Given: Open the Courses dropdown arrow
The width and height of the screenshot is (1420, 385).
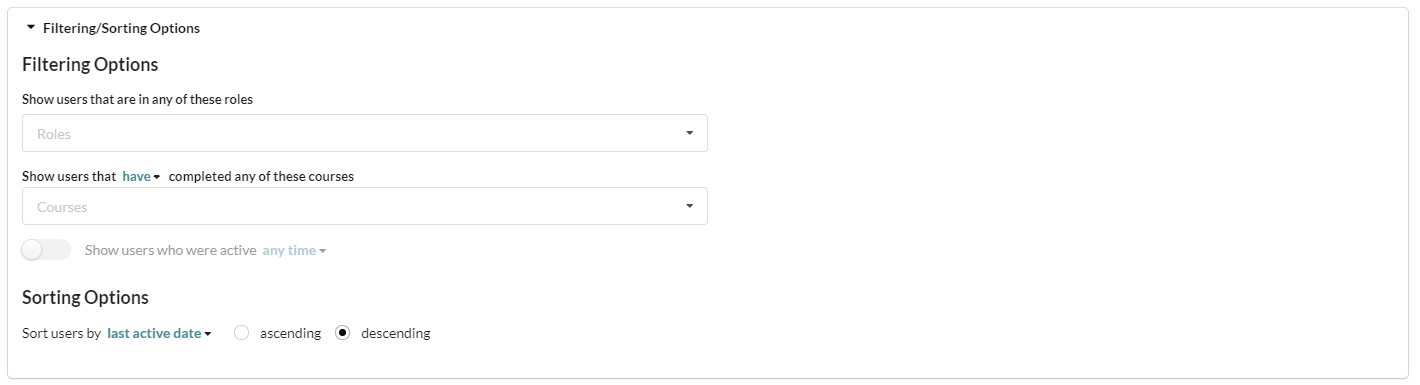Looking at the screenshot, I should 689,206.
